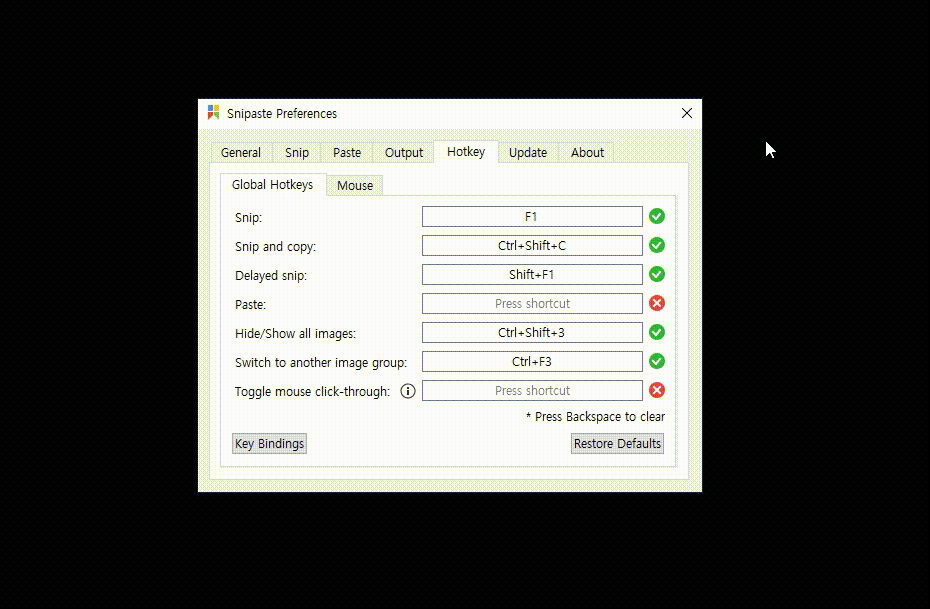The height and width of the screenshot is (609, 930).
Task: Open the About tab
Action: click(587, 152)
